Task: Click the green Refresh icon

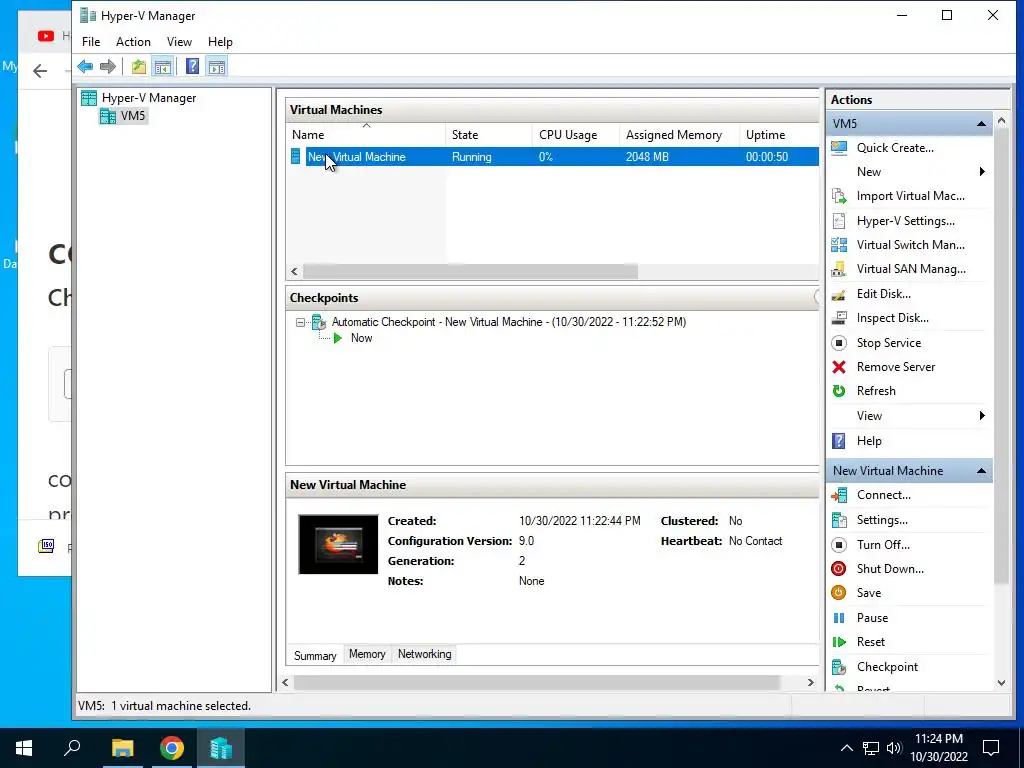Action: (x=839, y=391)
